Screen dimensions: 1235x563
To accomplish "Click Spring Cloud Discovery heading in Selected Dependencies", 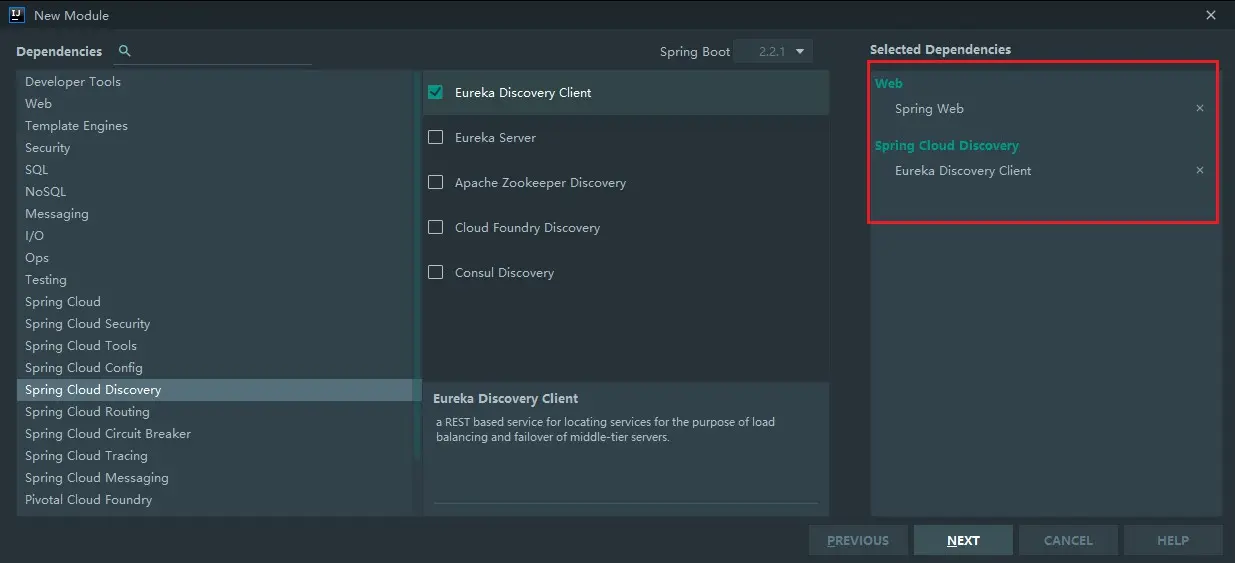I will click(x=947, y=145).
